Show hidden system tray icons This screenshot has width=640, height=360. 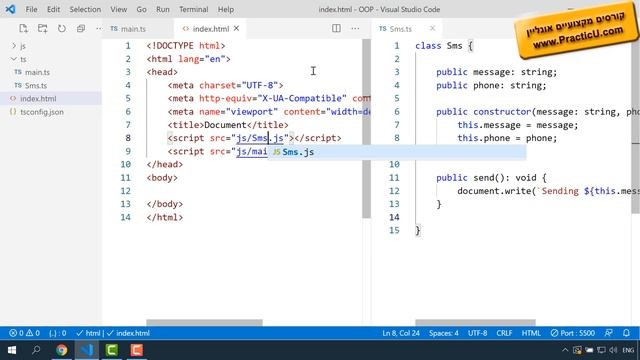pyautogui.click(x=565, y=350)
